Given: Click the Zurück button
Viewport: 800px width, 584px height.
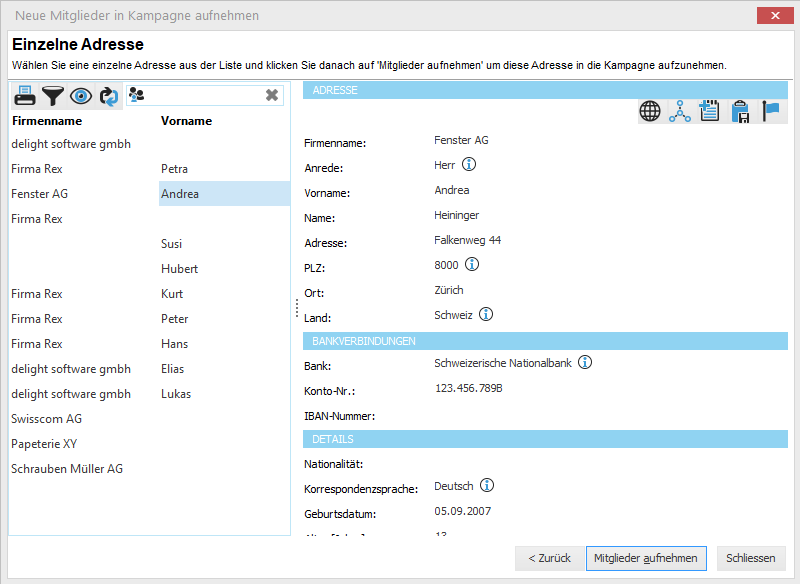Looking at the screenshot, I should tap(548, 558).
